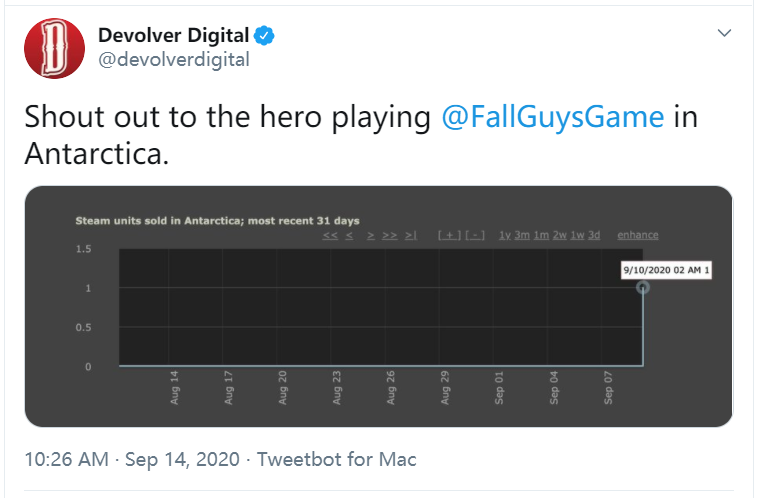
Task: Click the enhance link on chart
Action: pos(638,235)
